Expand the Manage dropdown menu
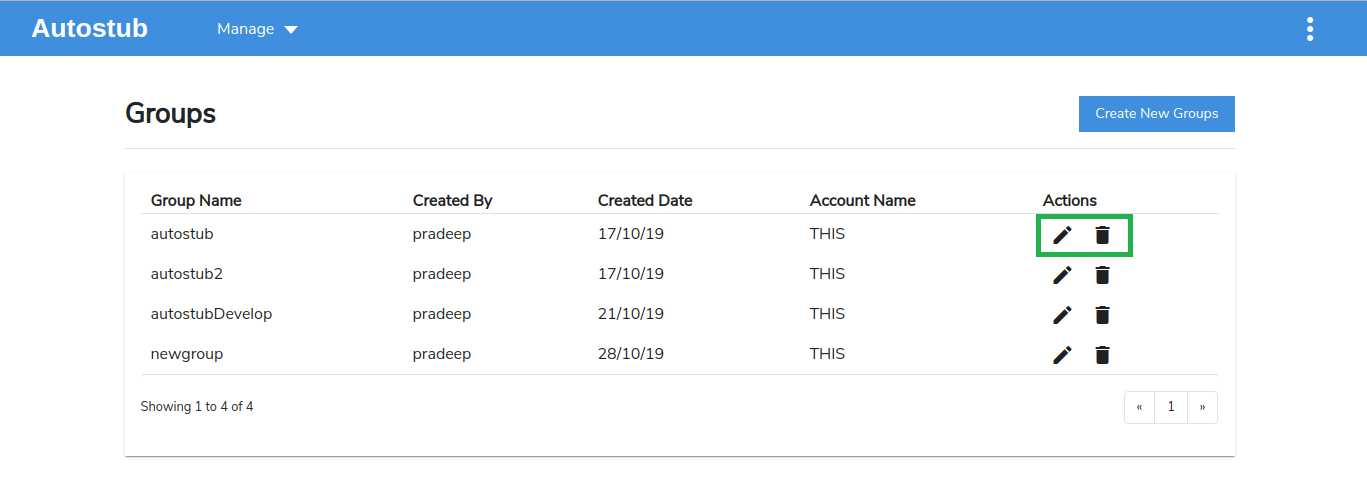The height and width of the screenshot is (499, 1367). pos(257,29)
